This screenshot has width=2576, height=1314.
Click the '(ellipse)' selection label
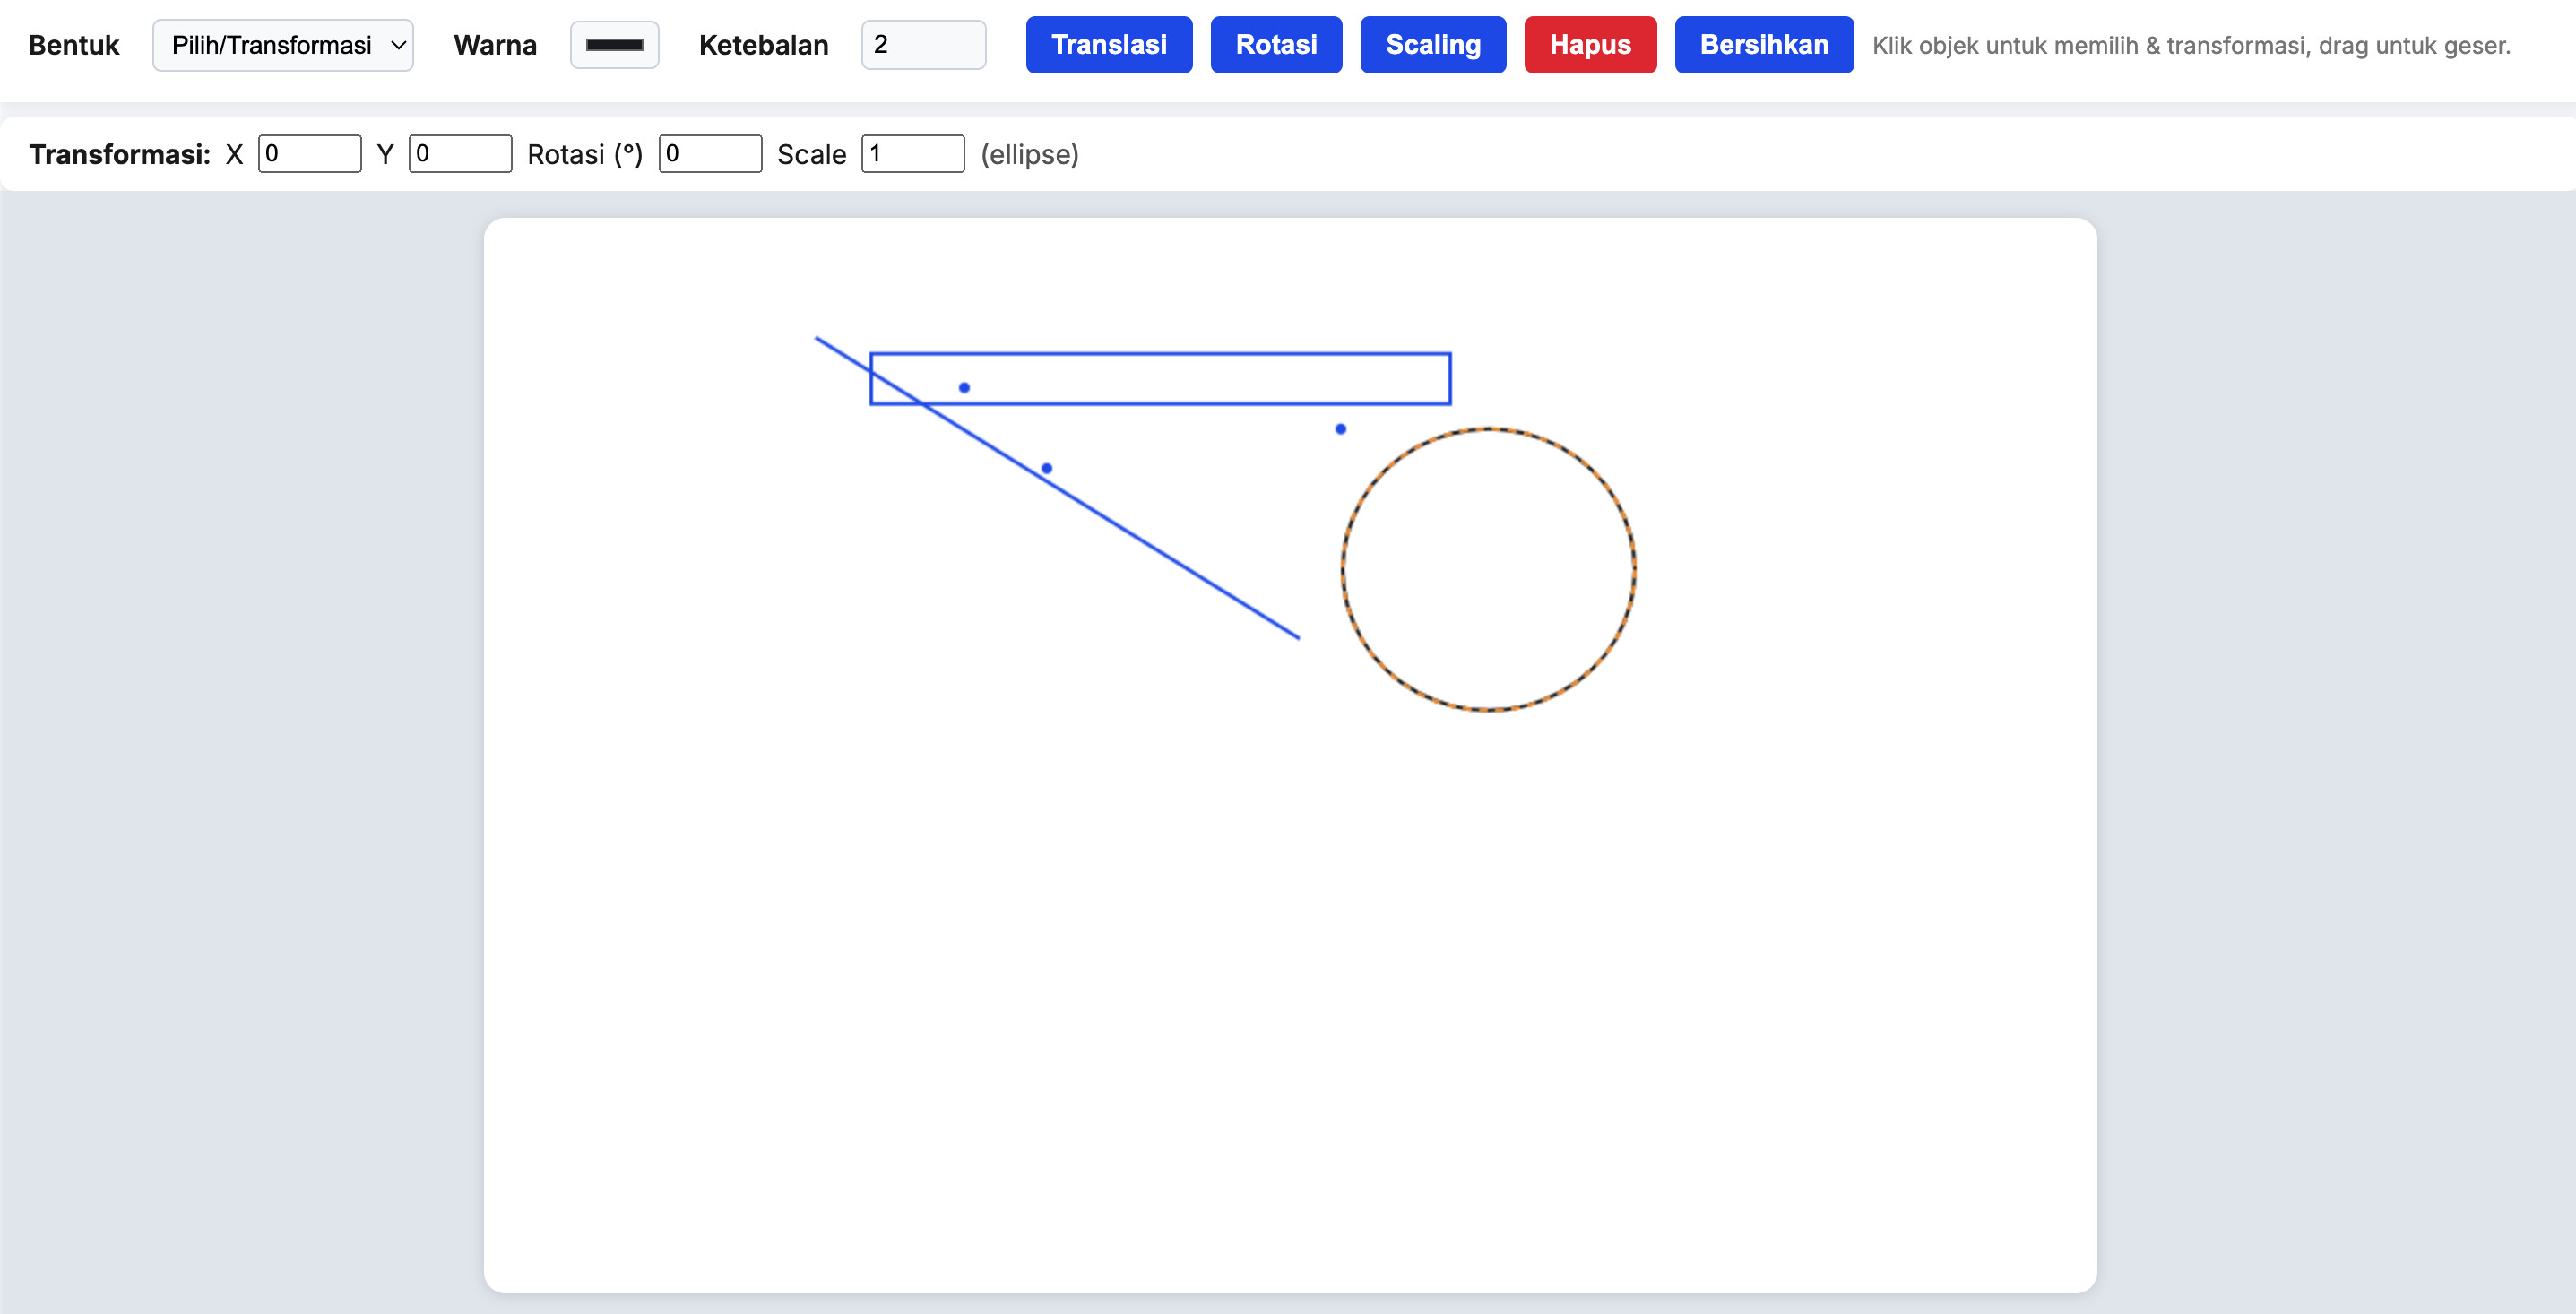[1029, 155]
